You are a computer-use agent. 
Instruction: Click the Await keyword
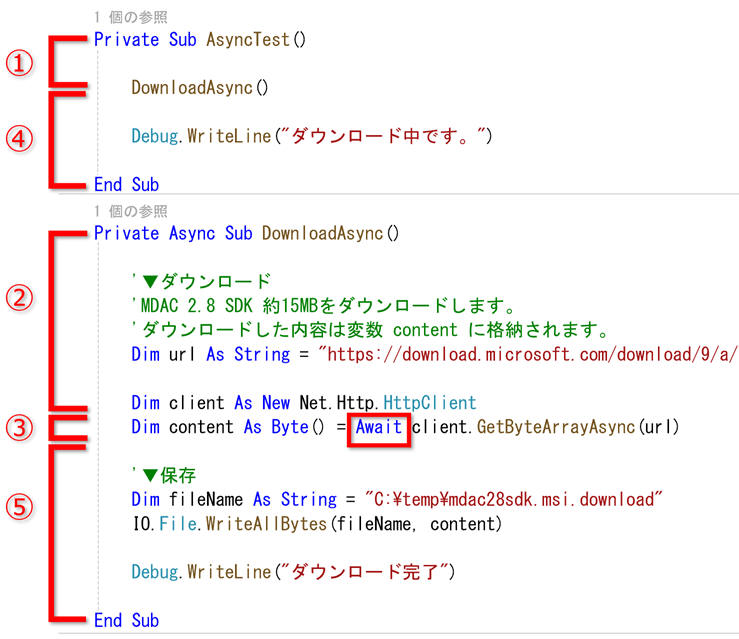pyautogui.click(x=379, y=427)
